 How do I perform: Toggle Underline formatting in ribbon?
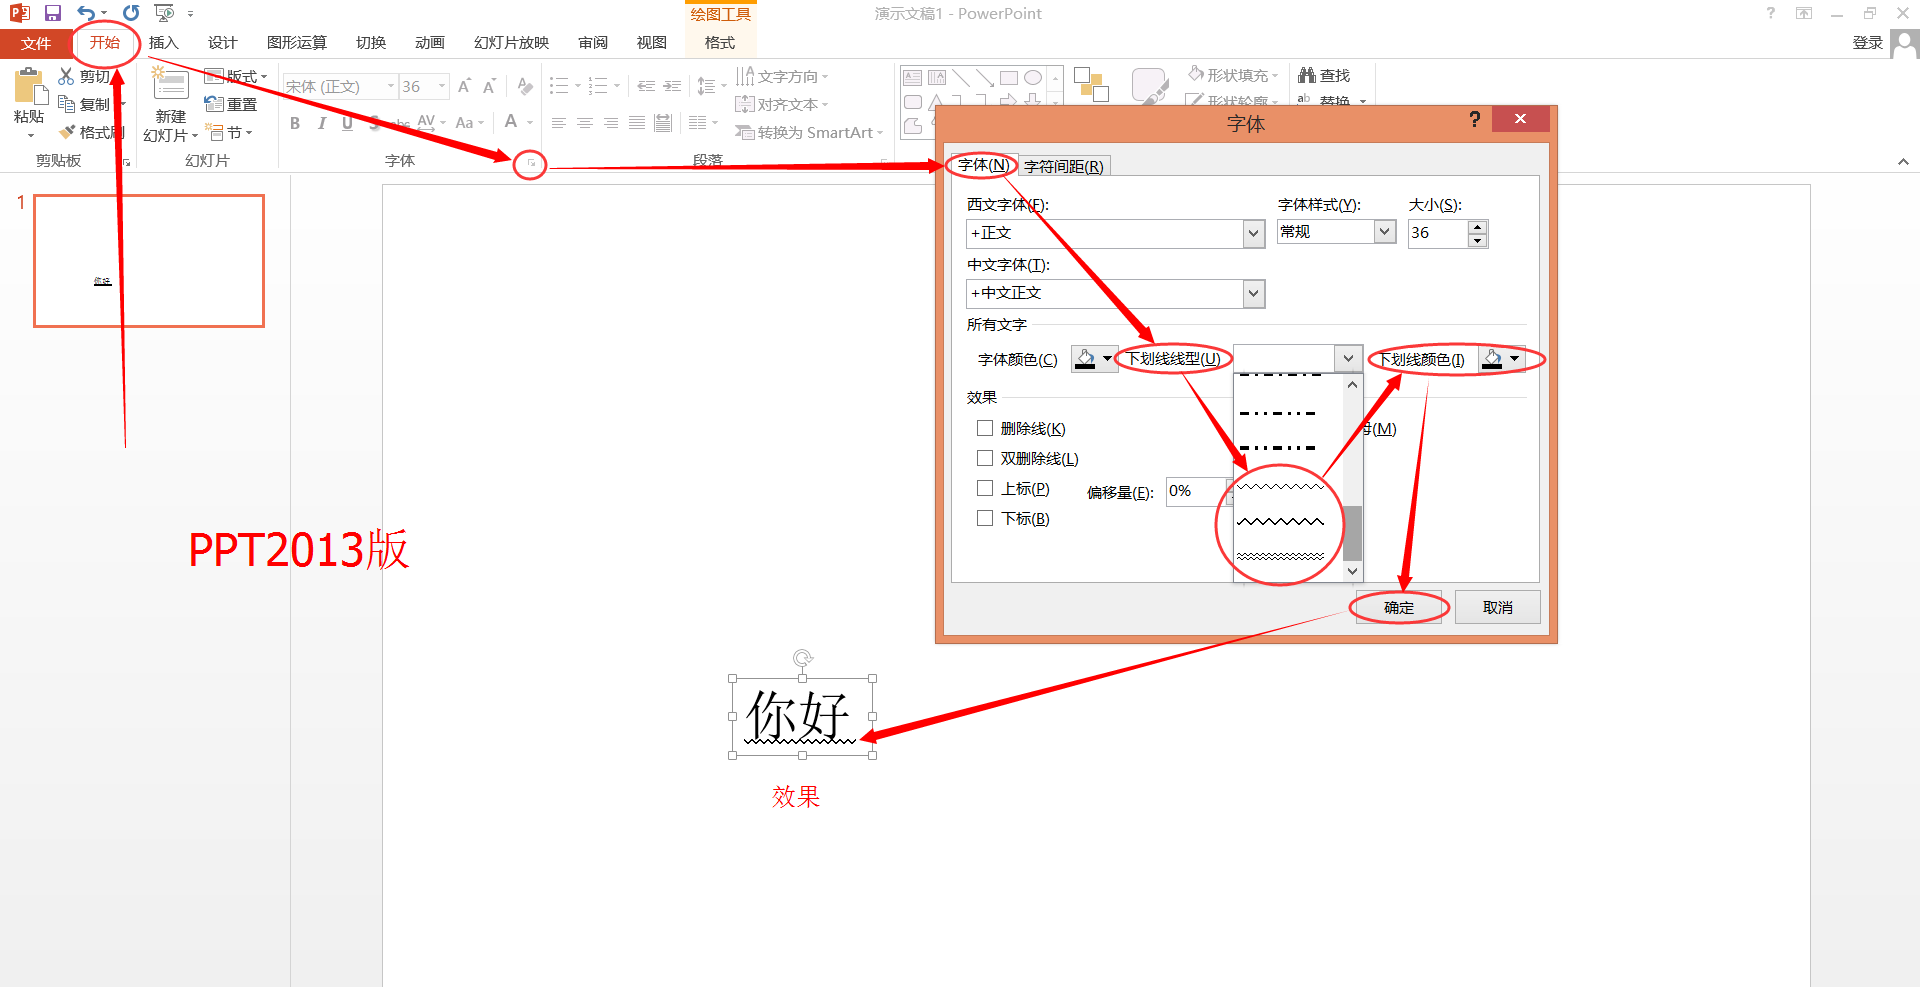point(347,123)
